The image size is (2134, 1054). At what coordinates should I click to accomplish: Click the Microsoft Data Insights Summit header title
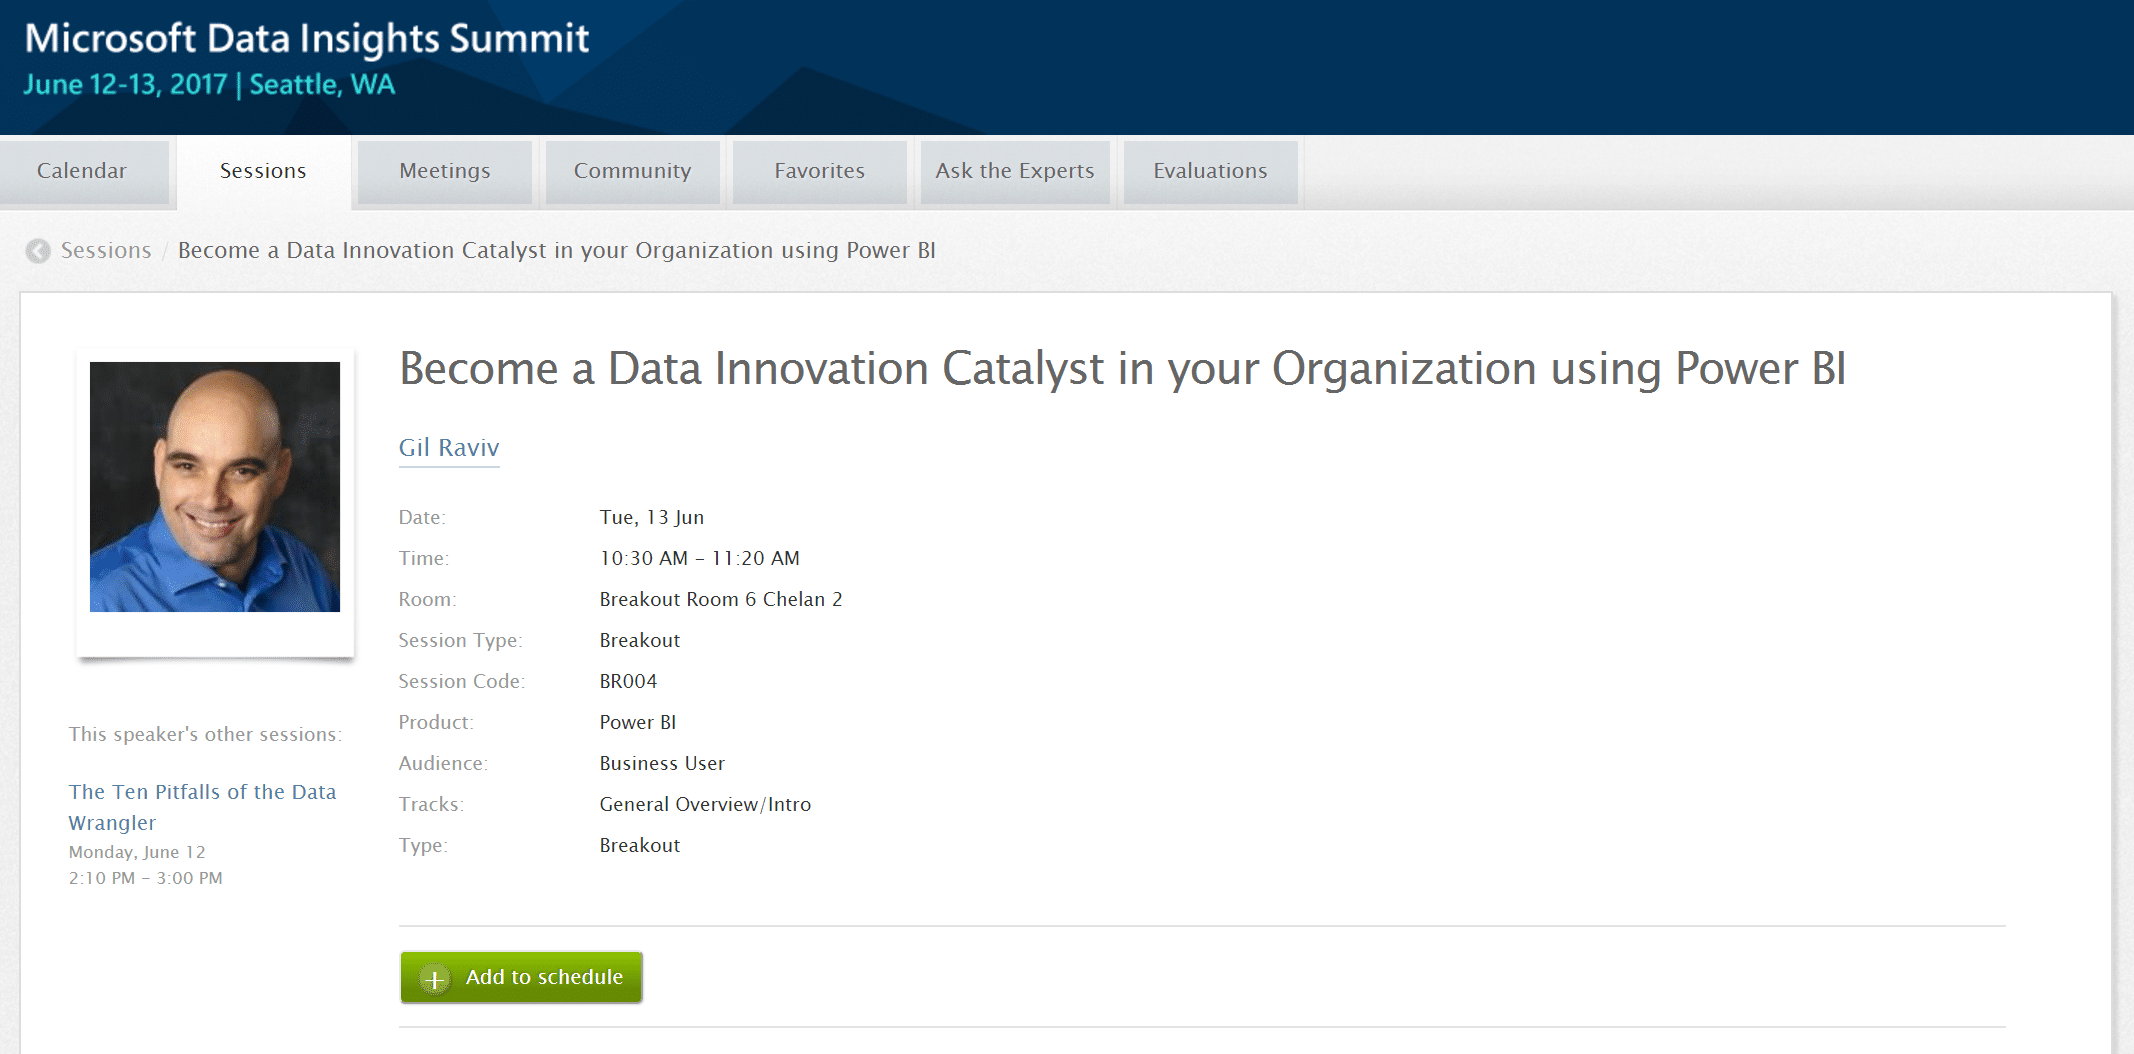307,39
